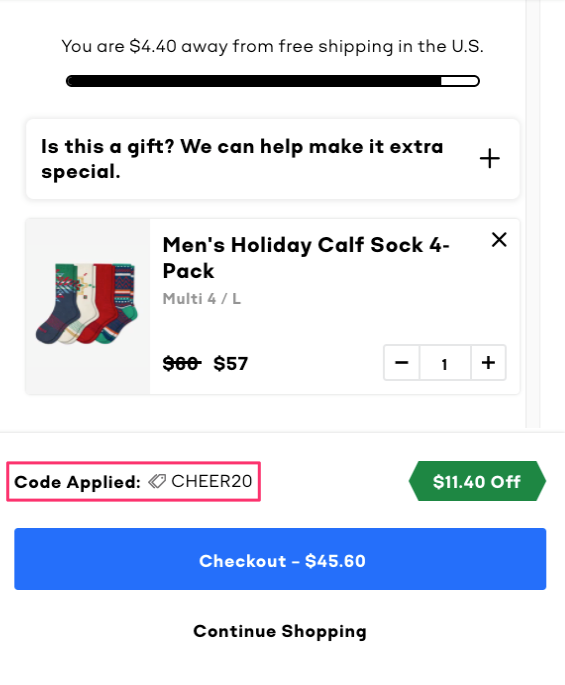Click the free shipping message text
Image resolution: width=565 pixels, height=685 pixels.
pyautogui.click(x=273, y=46)
